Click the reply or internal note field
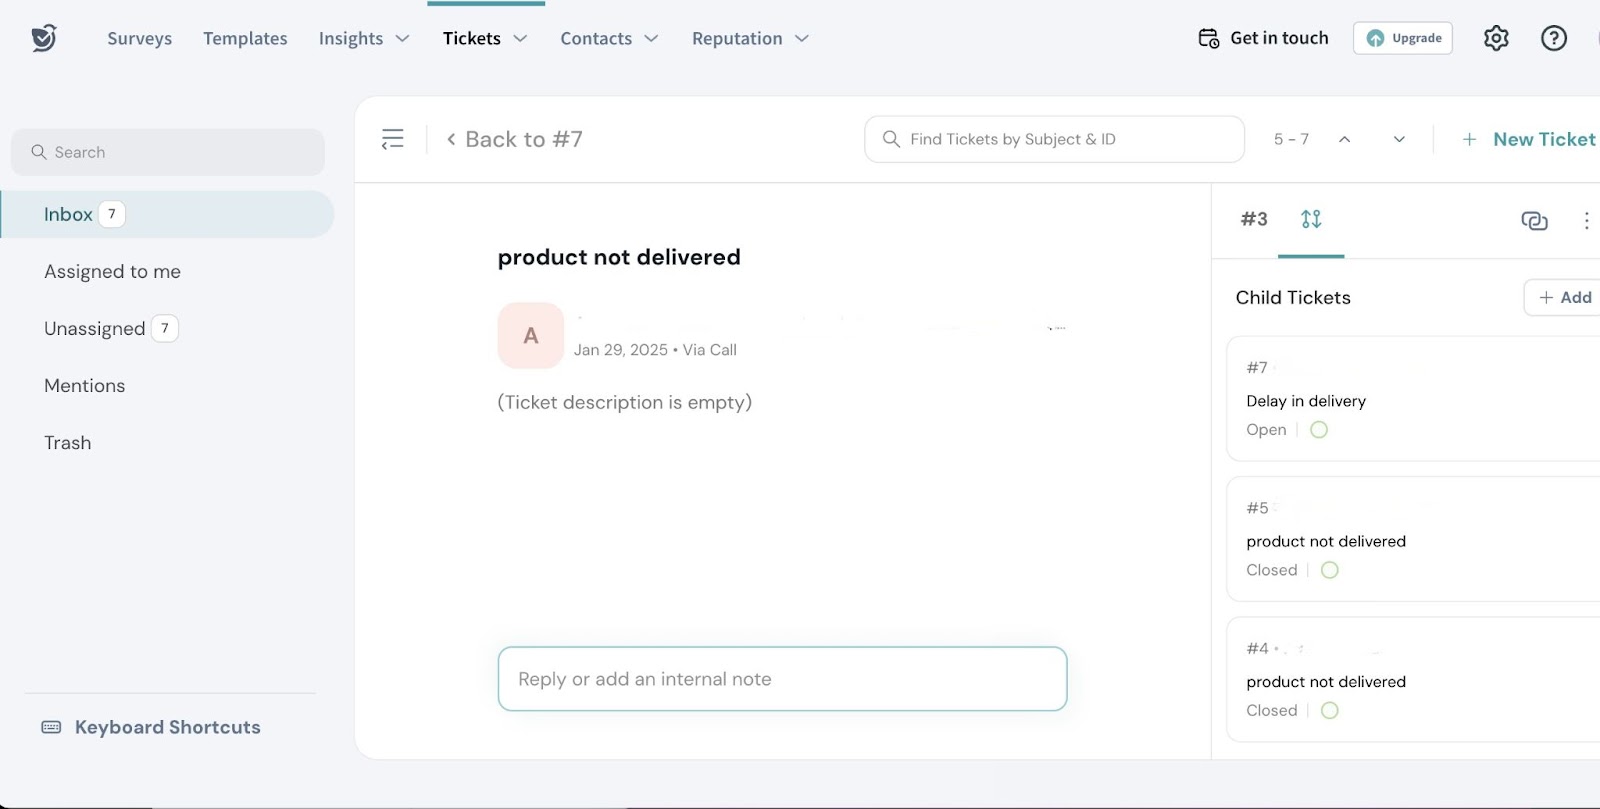1600x809 pixels. click(x=782, y=679)
